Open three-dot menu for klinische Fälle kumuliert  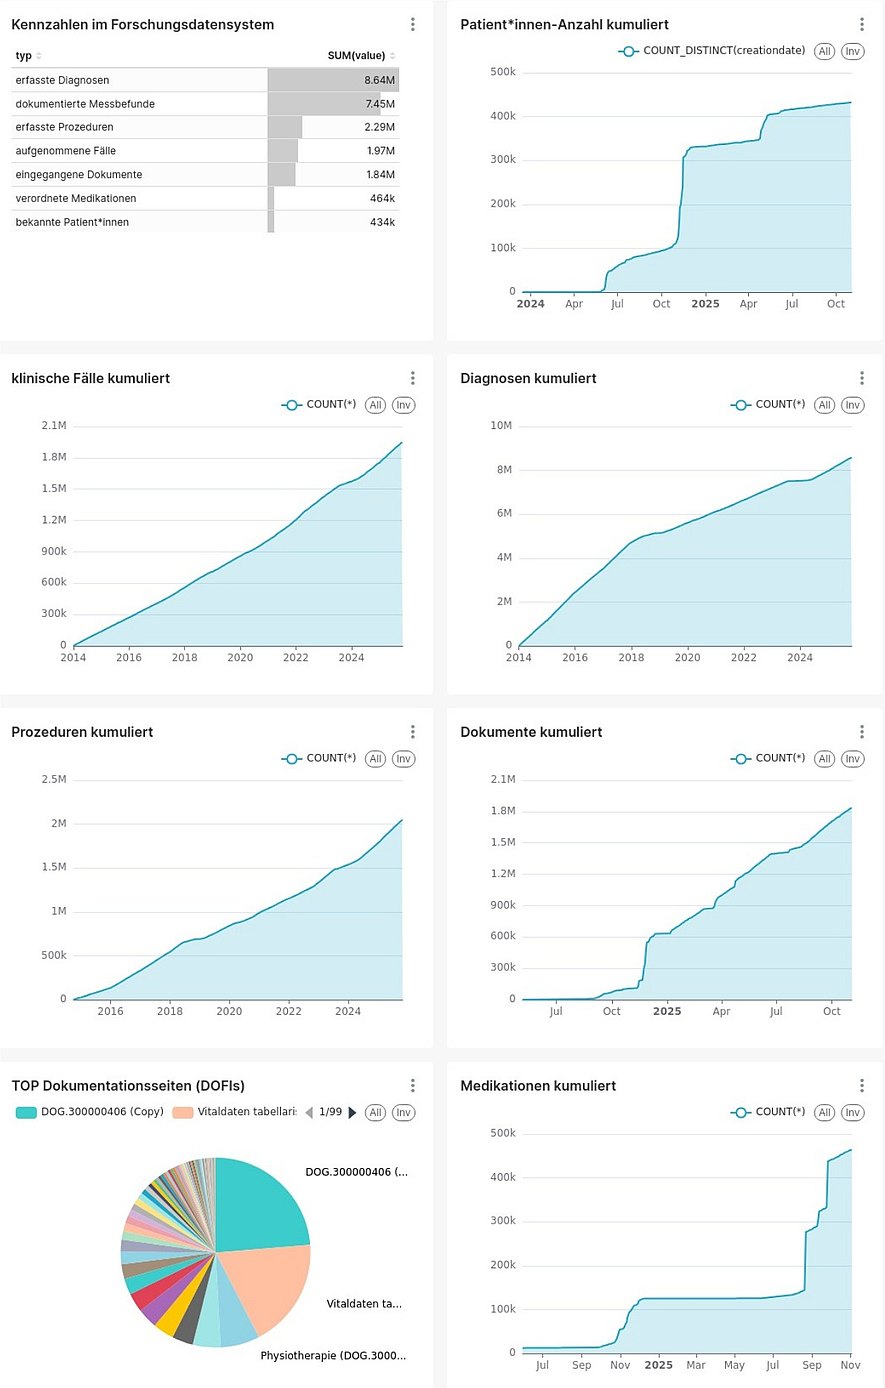[x=413, y=378]
